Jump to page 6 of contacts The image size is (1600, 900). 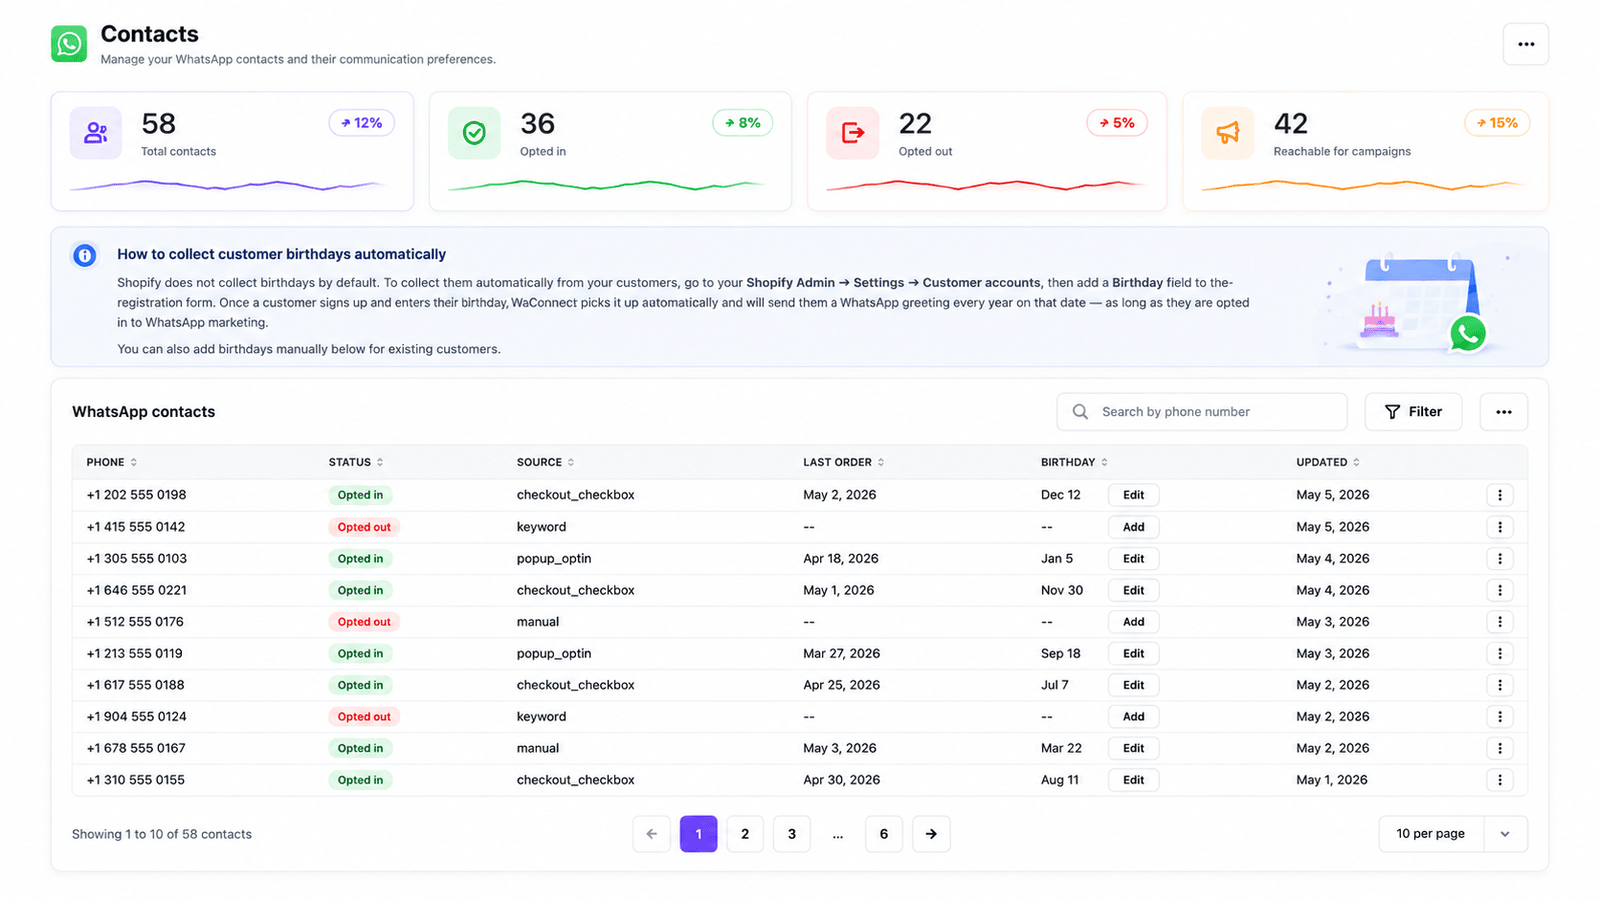pos(884,834)
